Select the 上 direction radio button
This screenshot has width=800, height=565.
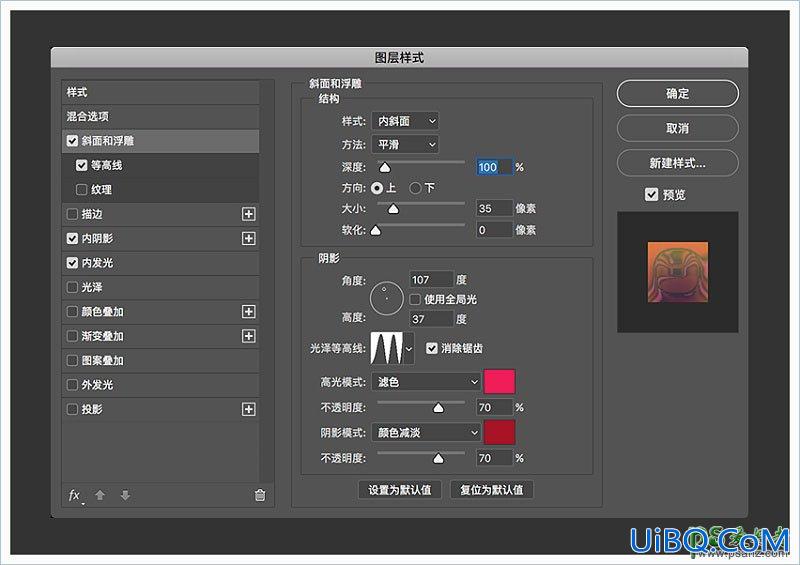[377, 188]
